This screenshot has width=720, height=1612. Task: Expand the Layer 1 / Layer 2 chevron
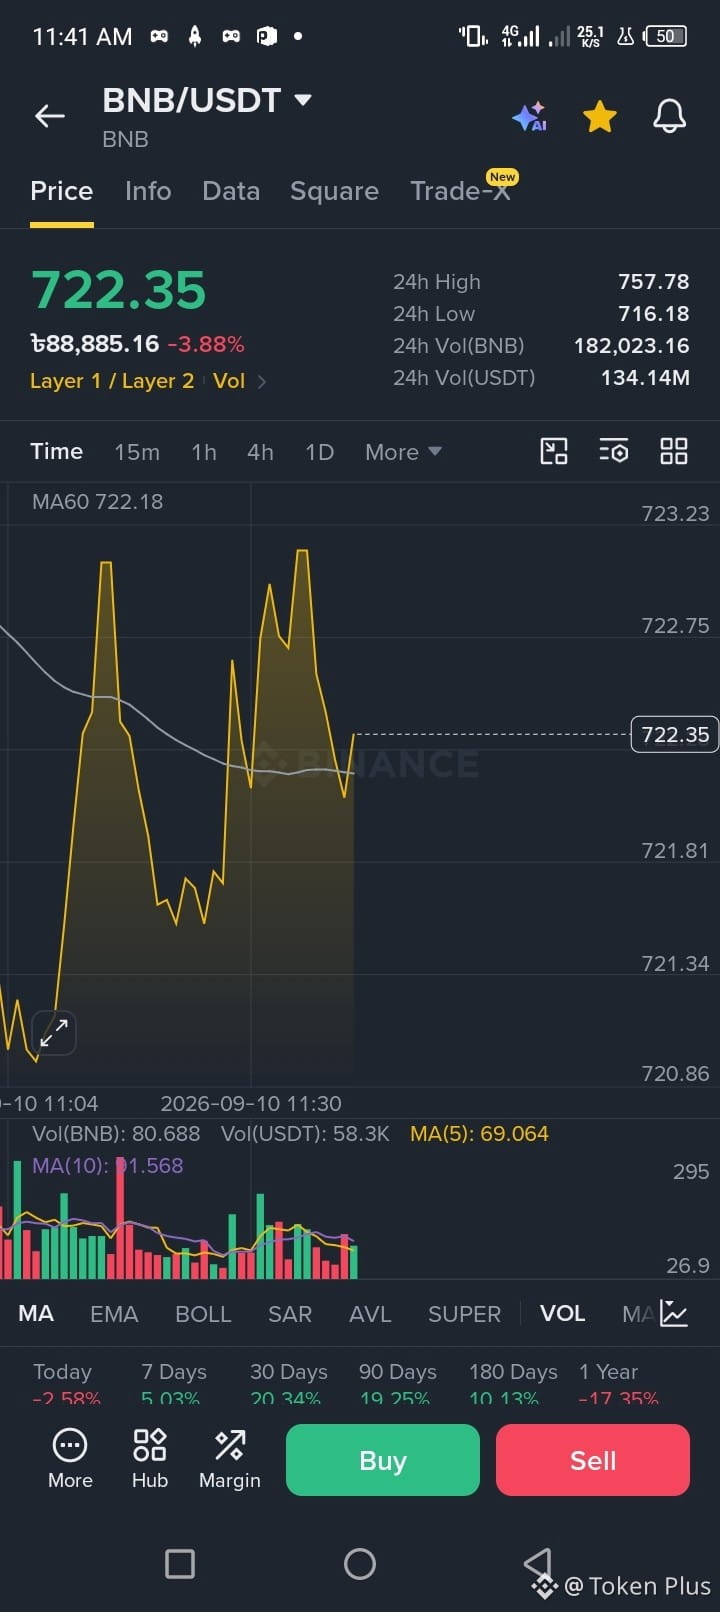(x=262, y=381)
